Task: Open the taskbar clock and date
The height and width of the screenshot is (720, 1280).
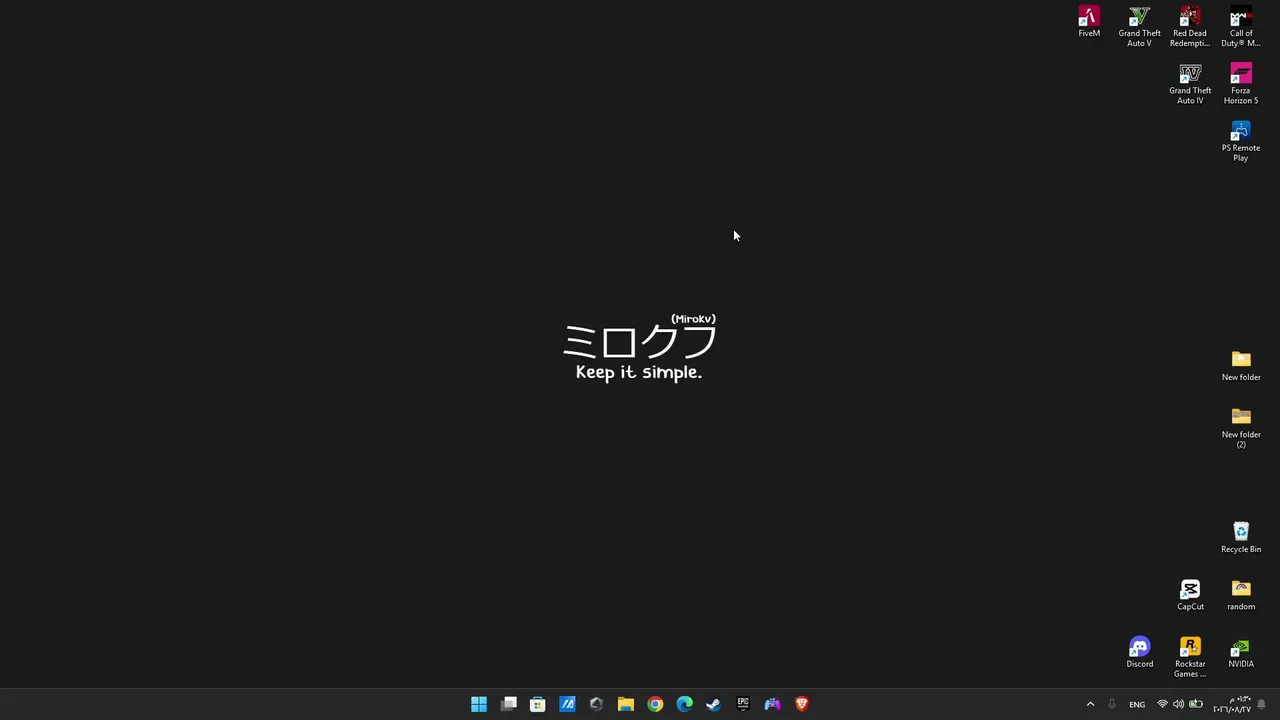Action: (1232, 704)
